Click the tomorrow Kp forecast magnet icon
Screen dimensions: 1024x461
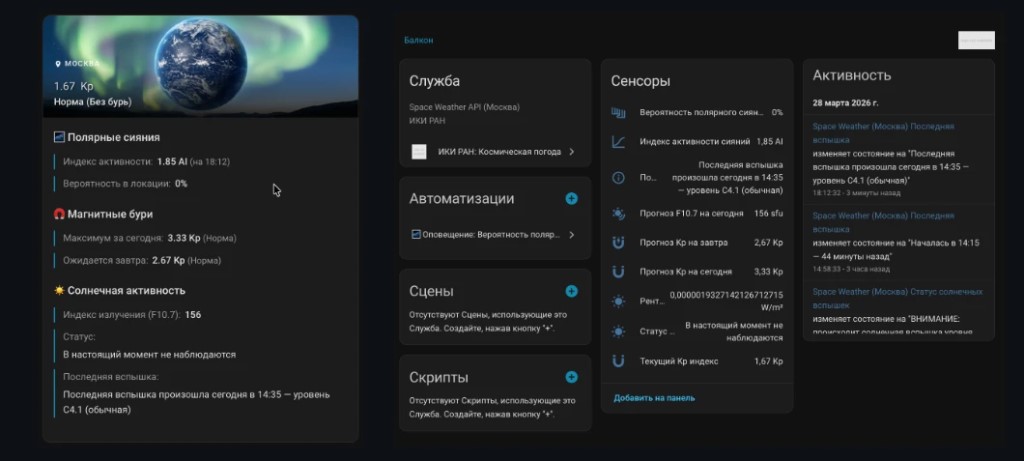pyautogui.click(x=618, y=242)
